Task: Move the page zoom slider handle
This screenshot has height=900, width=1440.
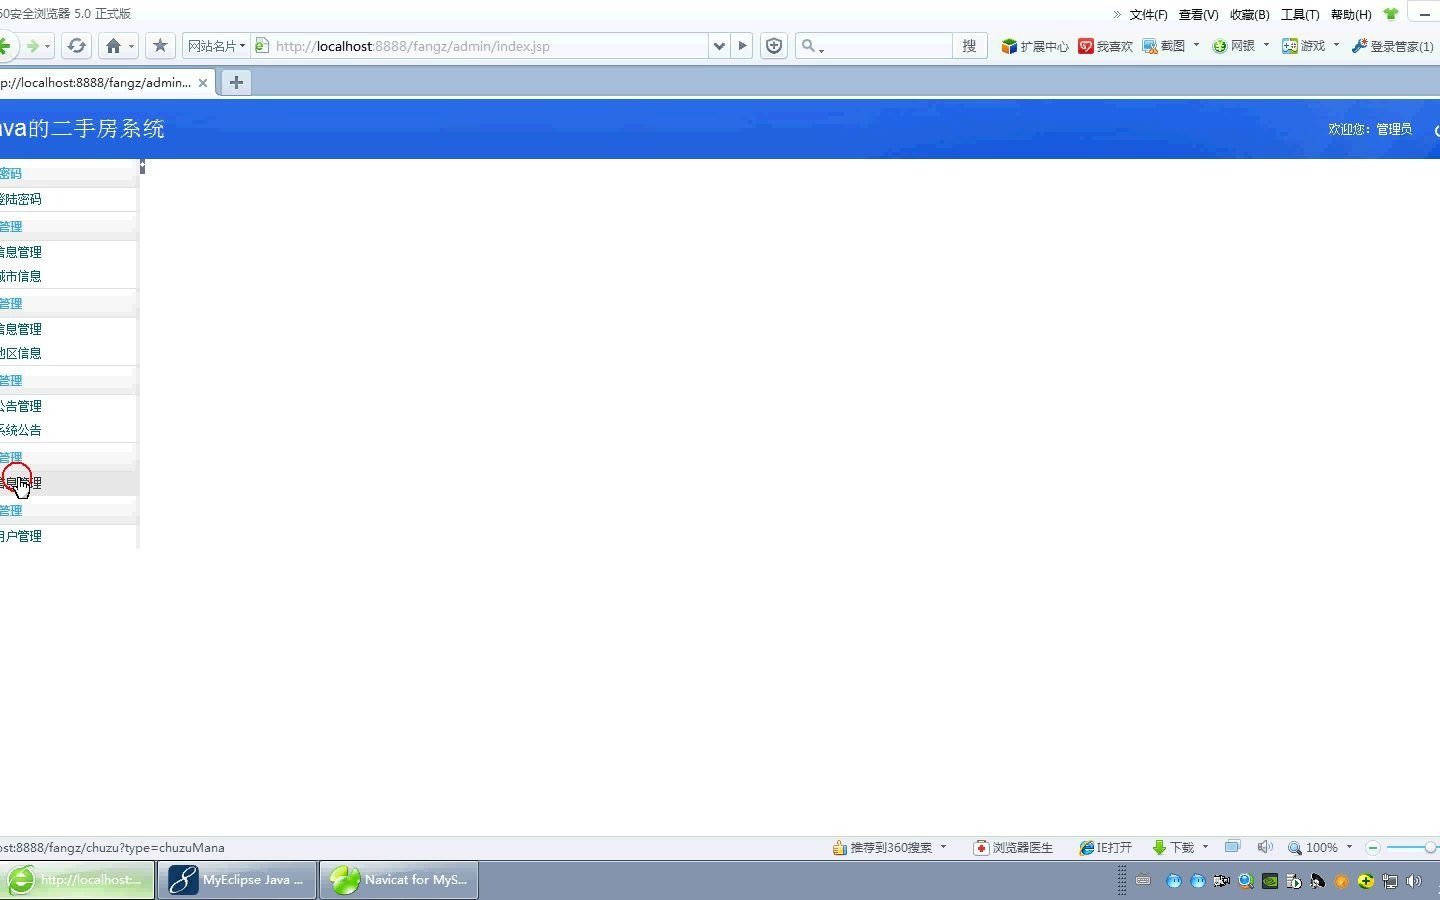Action: pyautogui.click(x=1430, y=848)
